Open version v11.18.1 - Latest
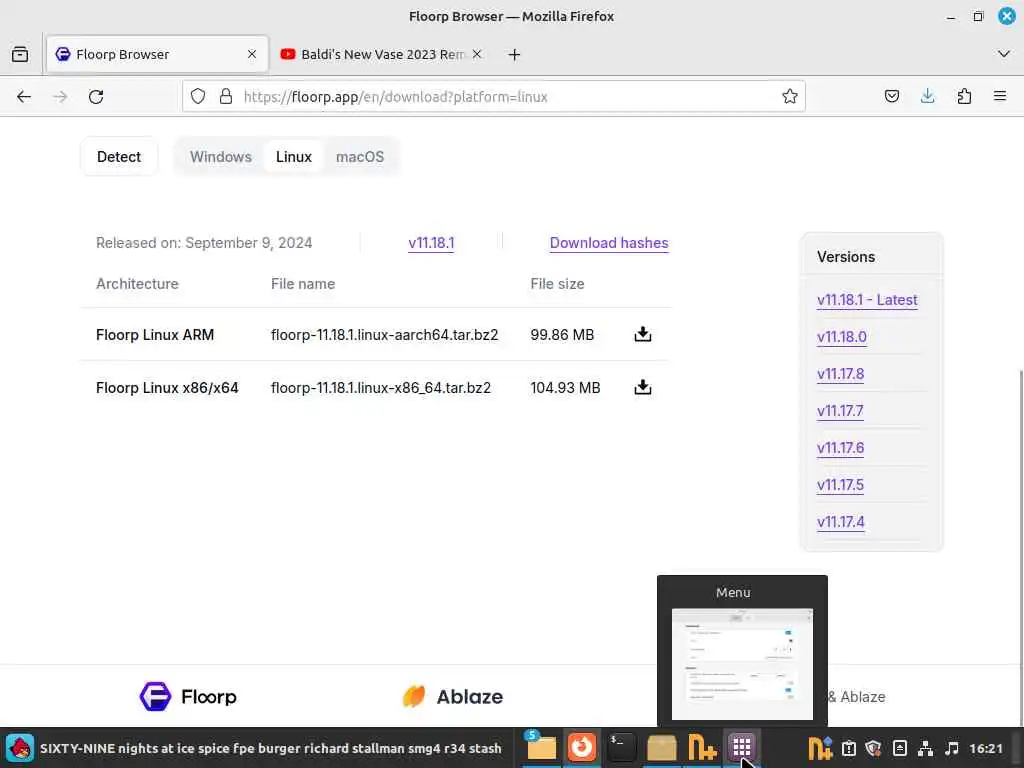This screenshot has width=1024, height=768. click(x=867, y=300)
